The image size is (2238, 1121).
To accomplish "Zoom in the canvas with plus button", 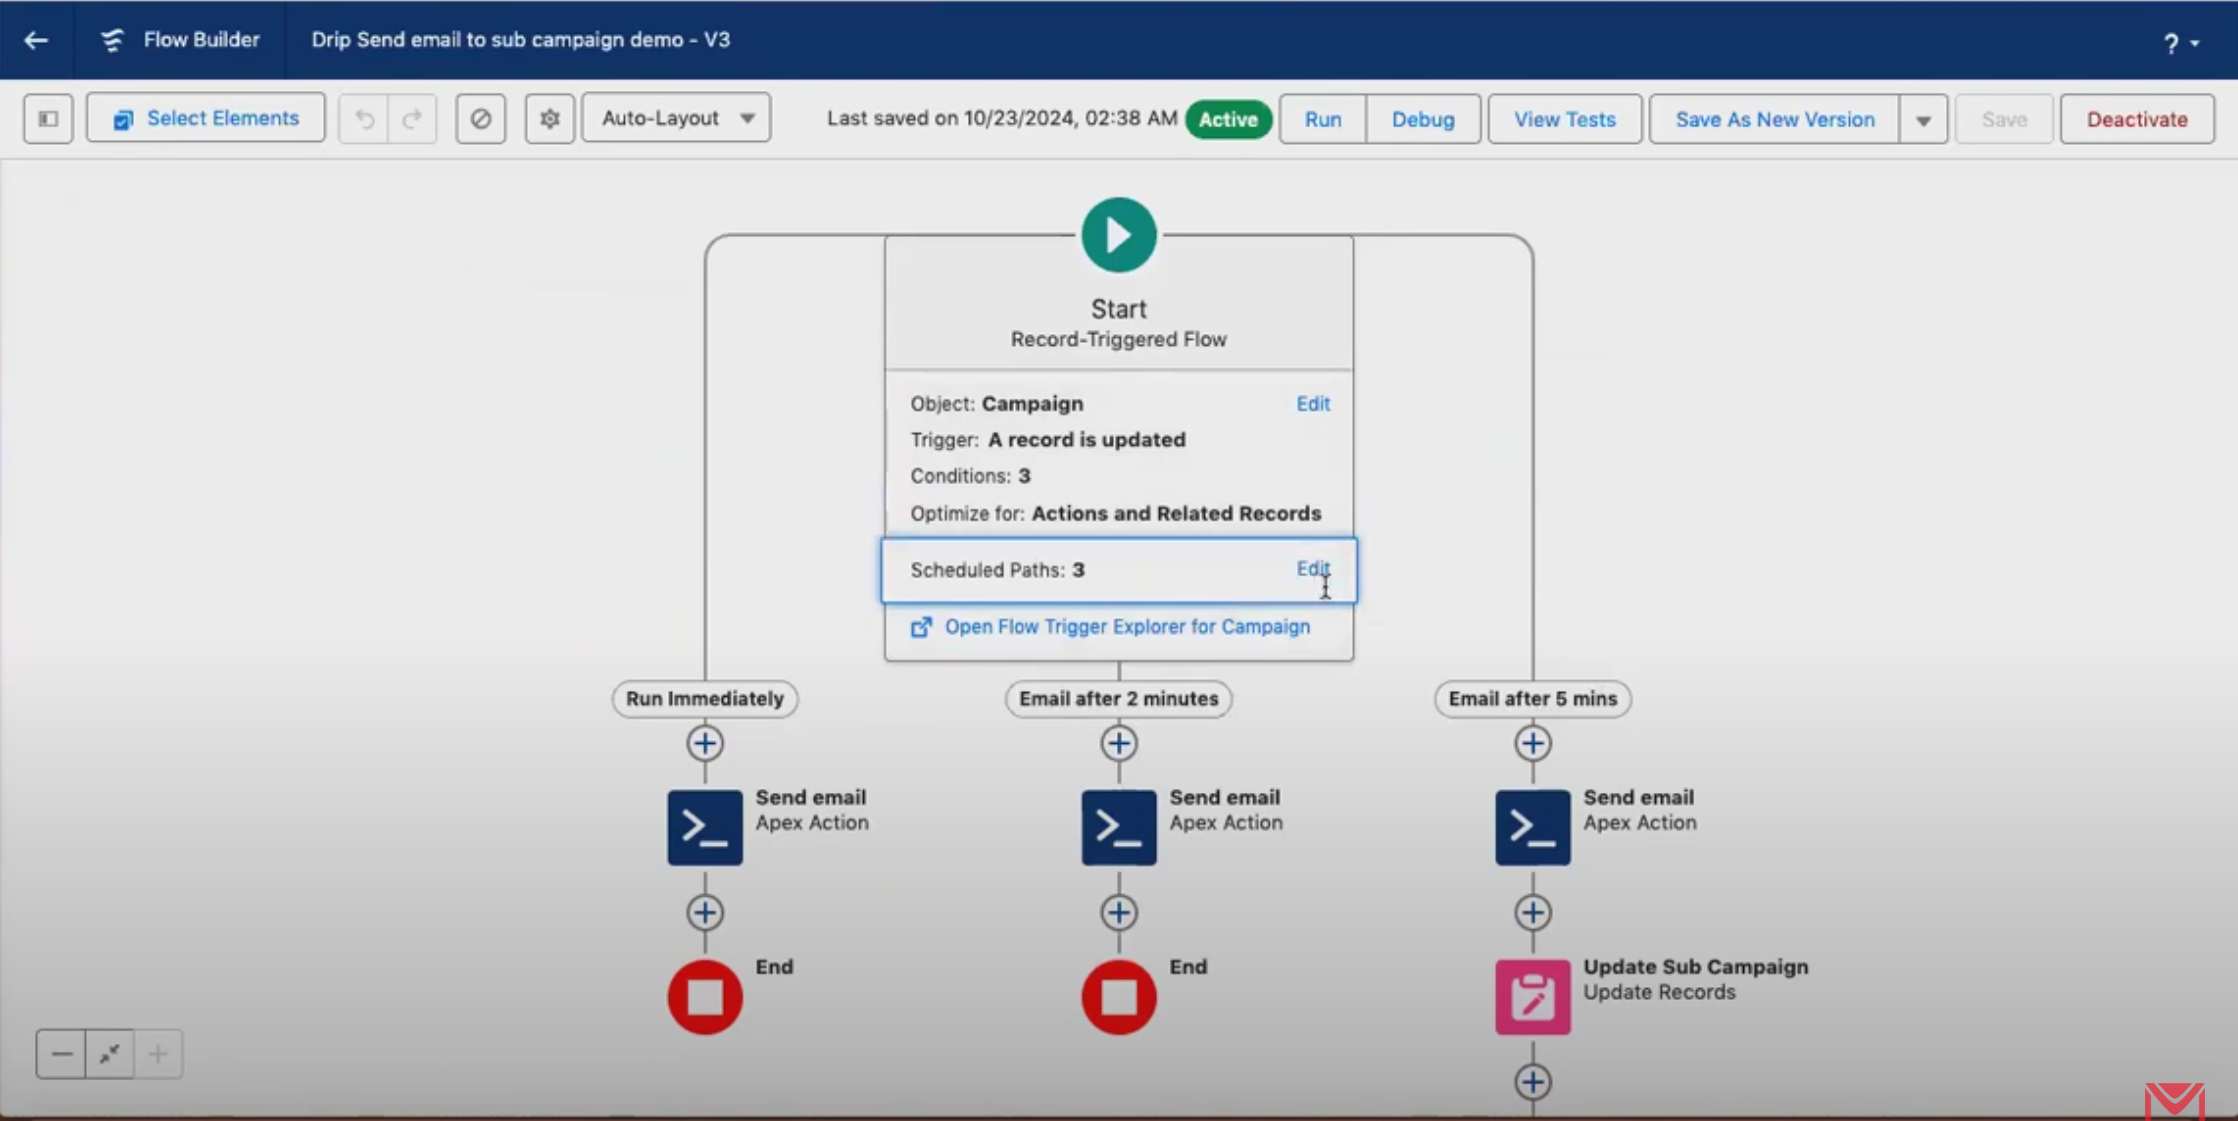I will [158, 1054].
